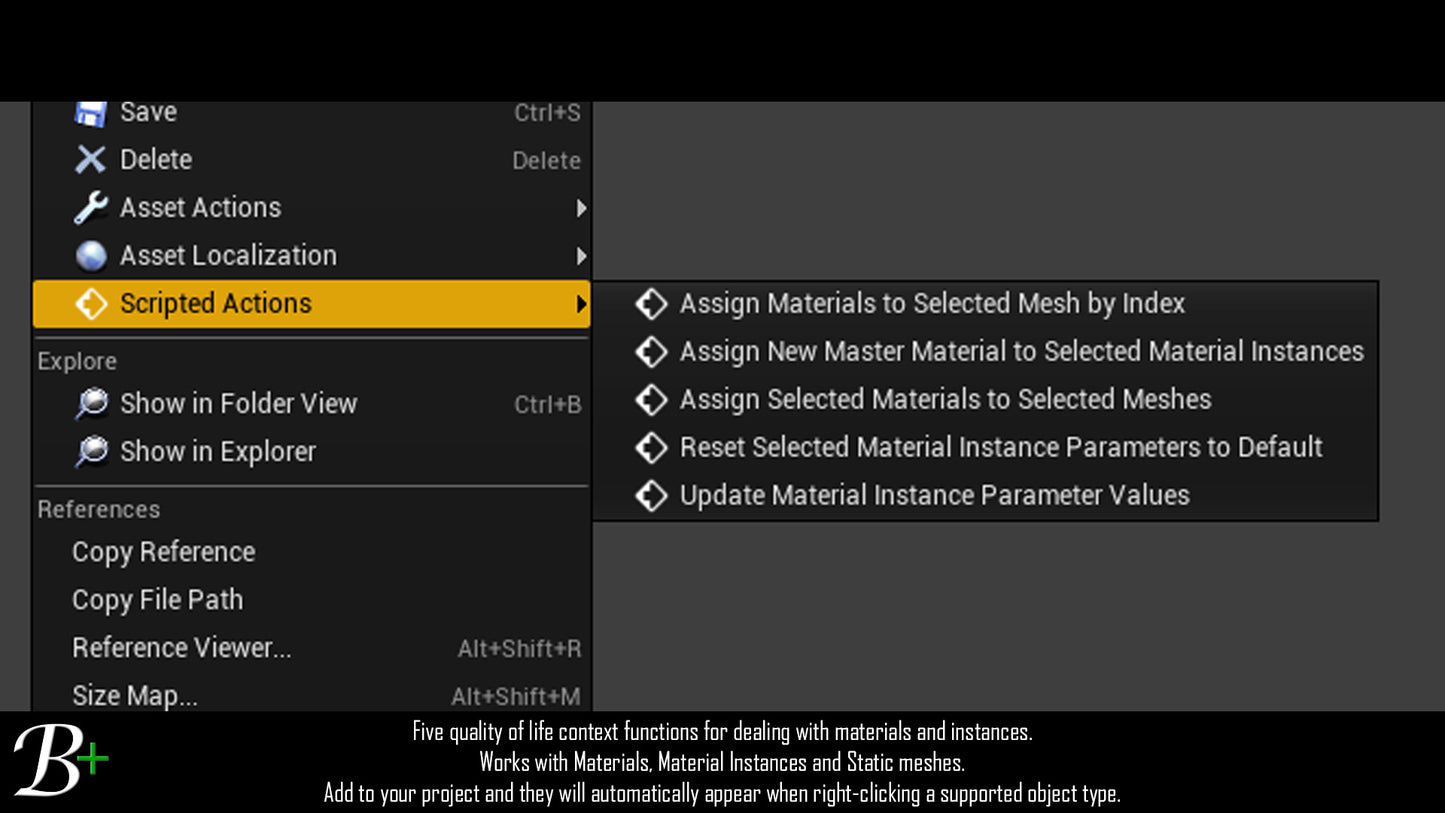Click the magnifier icon for Show in Explorer
The image size is (1445, 813).
point(91,452)
